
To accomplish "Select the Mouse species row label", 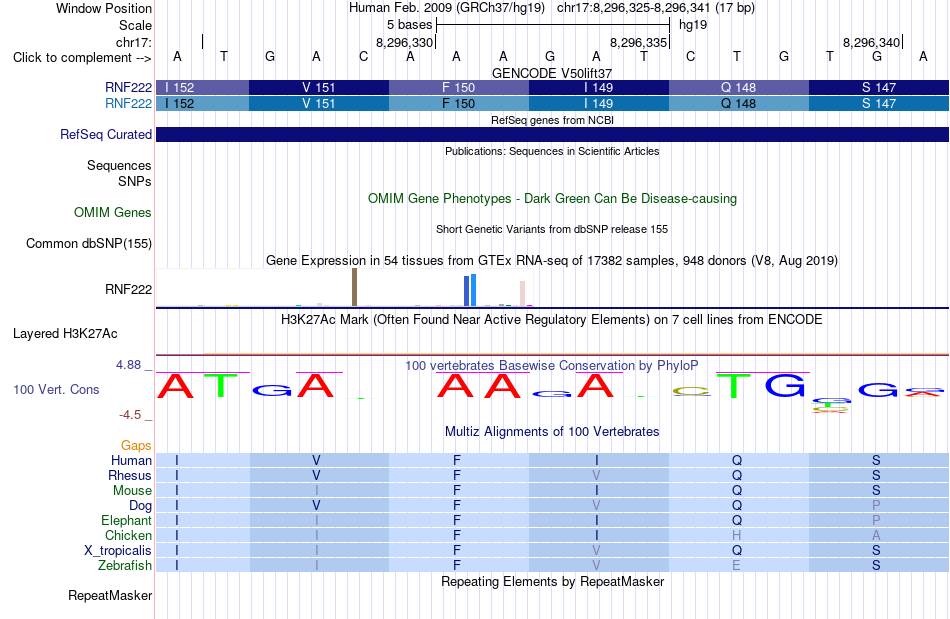I will pyautogui.click(x=132, y=491).
